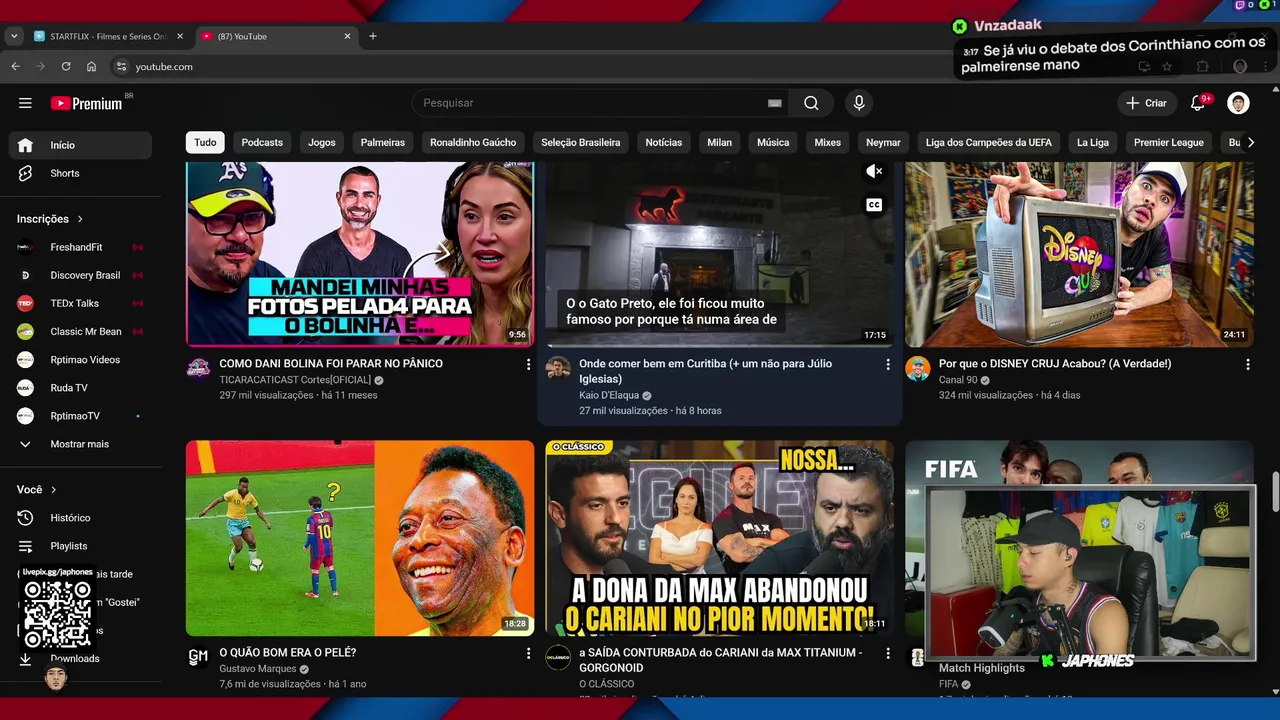Open more options for the Dani Bolina video

point(528,365)
